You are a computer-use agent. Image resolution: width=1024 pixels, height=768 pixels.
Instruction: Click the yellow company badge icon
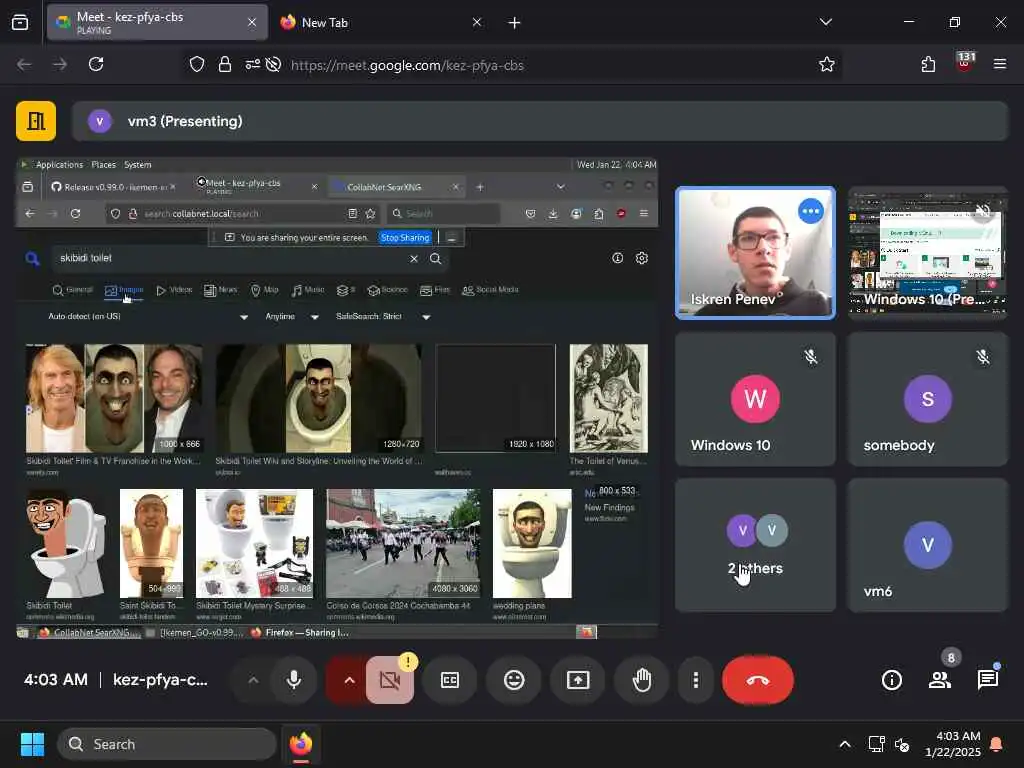pos(36,121)
